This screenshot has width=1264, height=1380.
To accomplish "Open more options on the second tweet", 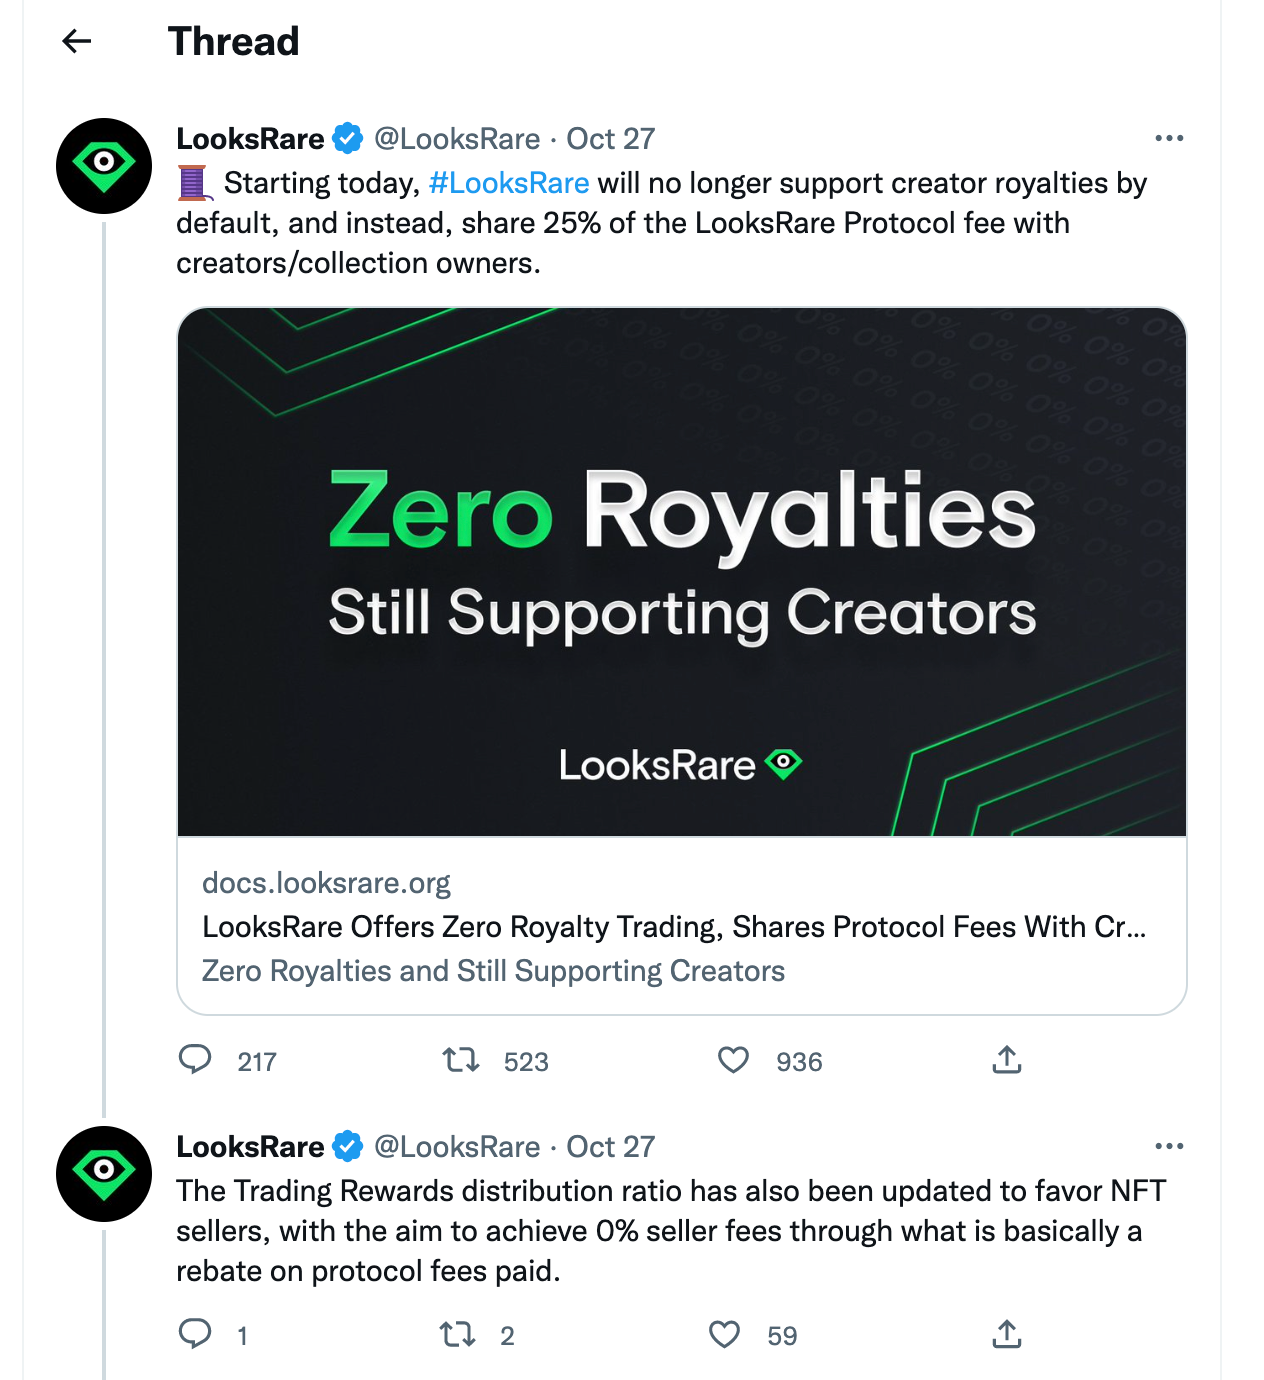I will pos(1169,1146).
